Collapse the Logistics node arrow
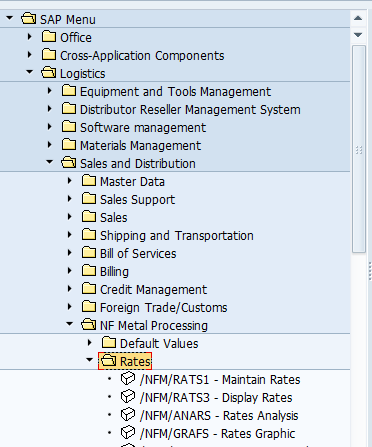Viewport: 372px width, 447px height. click(x=29, y=71)
